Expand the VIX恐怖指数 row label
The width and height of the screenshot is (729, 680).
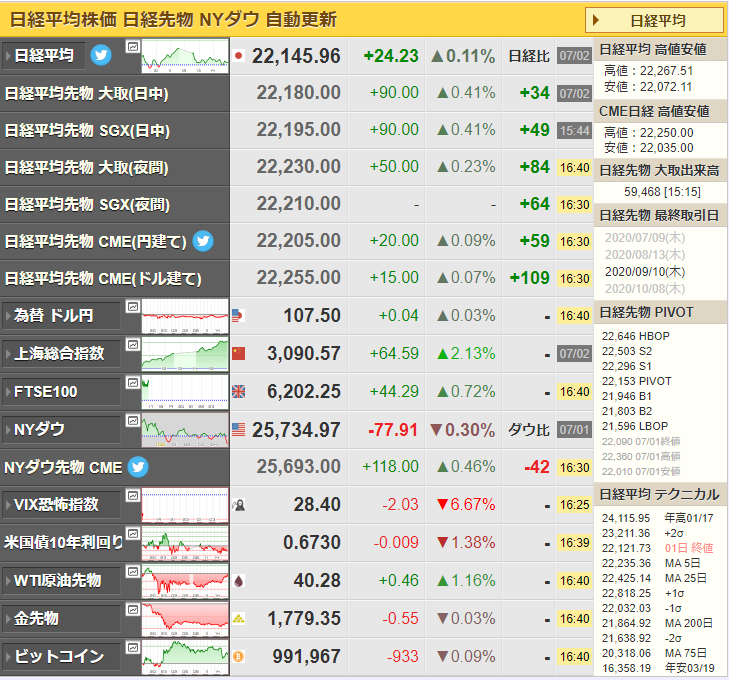[x=61, y=505]
